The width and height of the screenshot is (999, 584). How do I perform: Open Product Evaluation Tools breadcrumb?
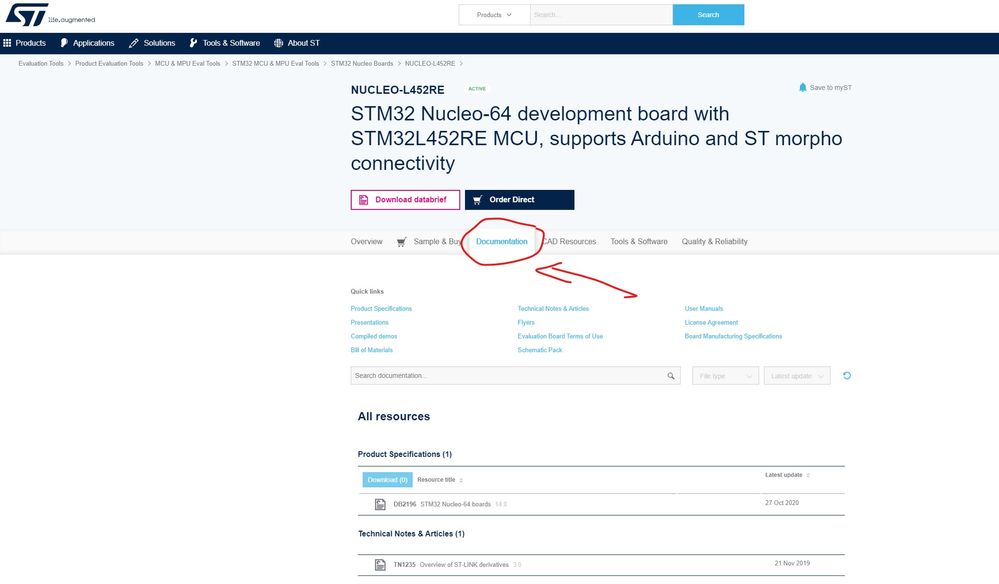(x=109, y=64)
